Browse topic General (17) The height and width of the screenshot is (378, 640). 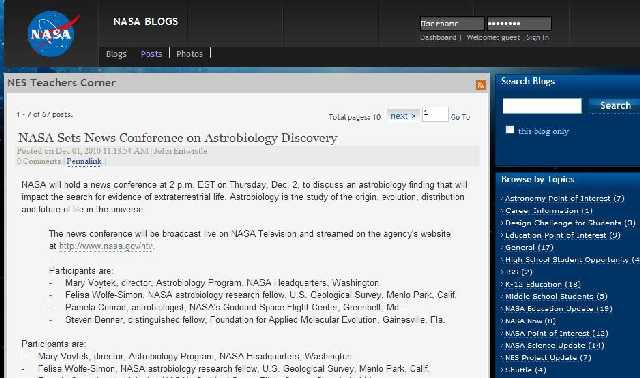click(529, 247)
